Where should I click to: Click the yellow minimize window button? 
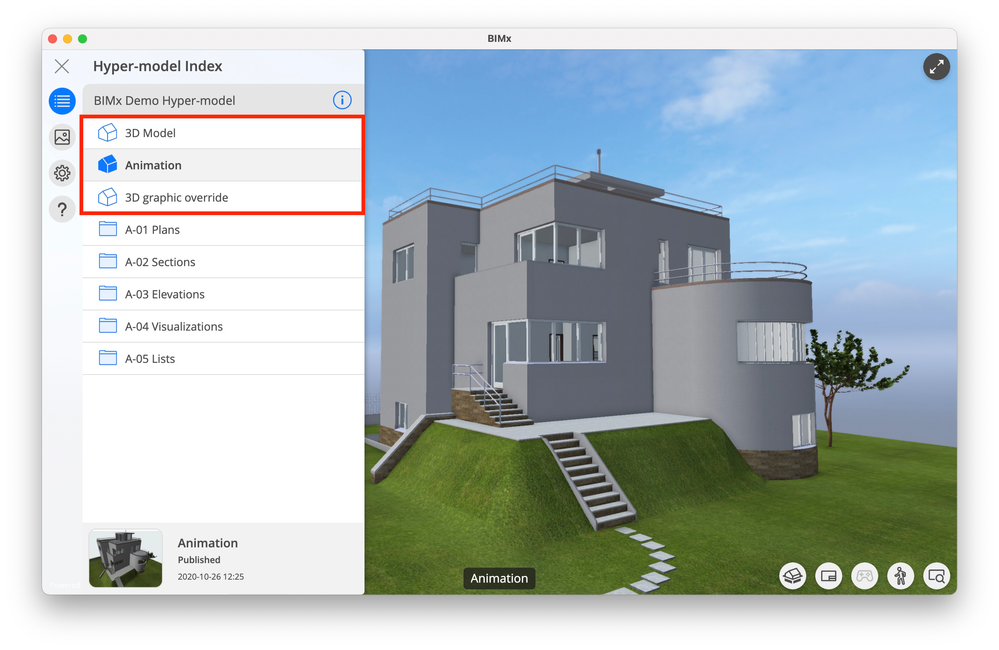click(68, 39)
